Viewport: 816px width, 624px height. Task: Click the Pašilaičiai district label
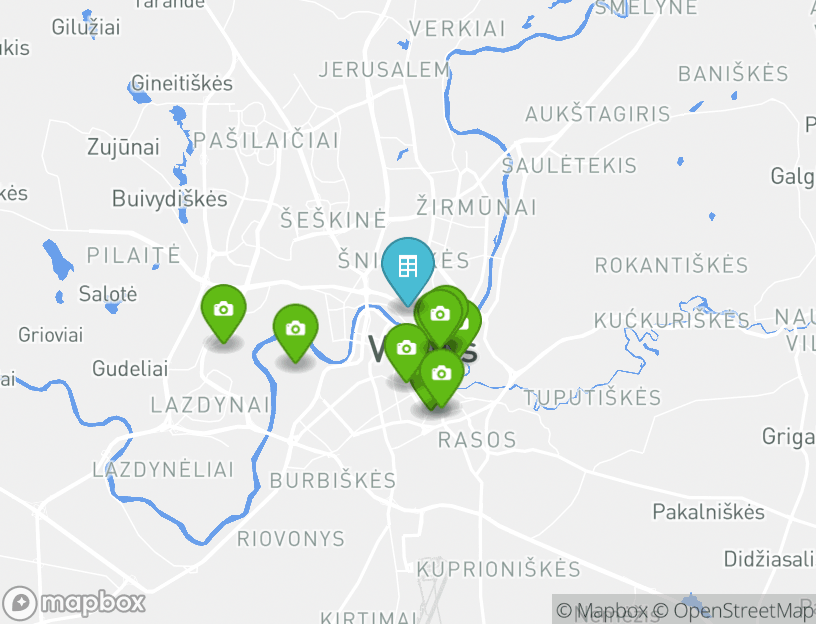[266, 141]
